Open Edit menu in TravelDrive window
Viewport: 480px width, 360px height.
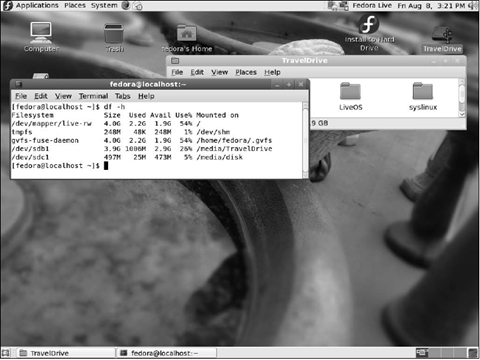pos(197,72)
